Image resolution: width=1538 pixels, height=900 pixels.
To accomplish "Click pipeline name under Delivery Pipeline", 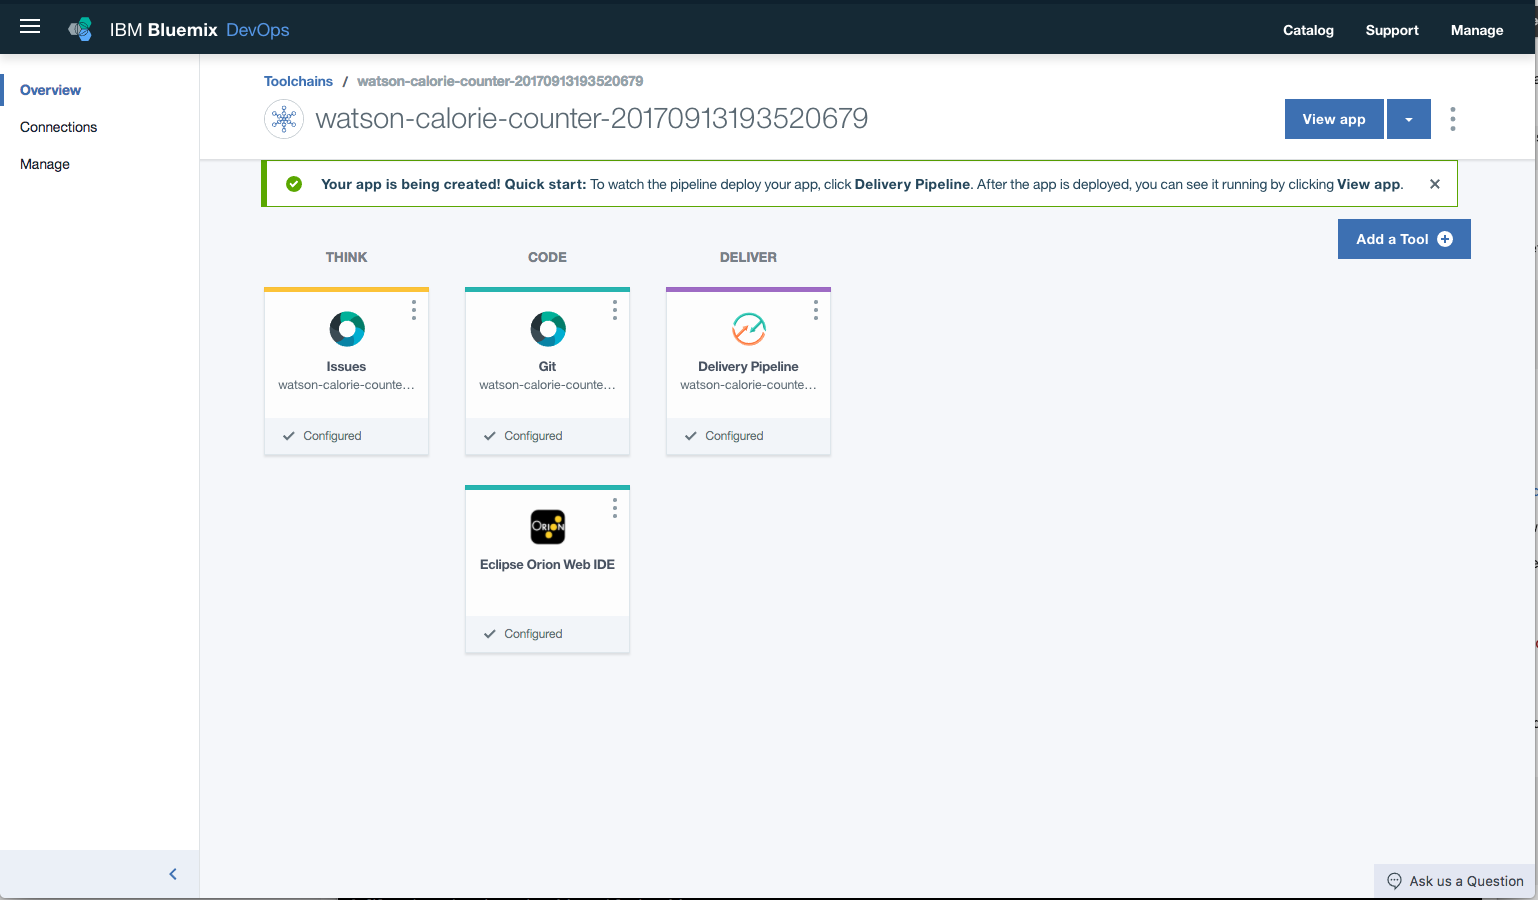I will 748,385.
